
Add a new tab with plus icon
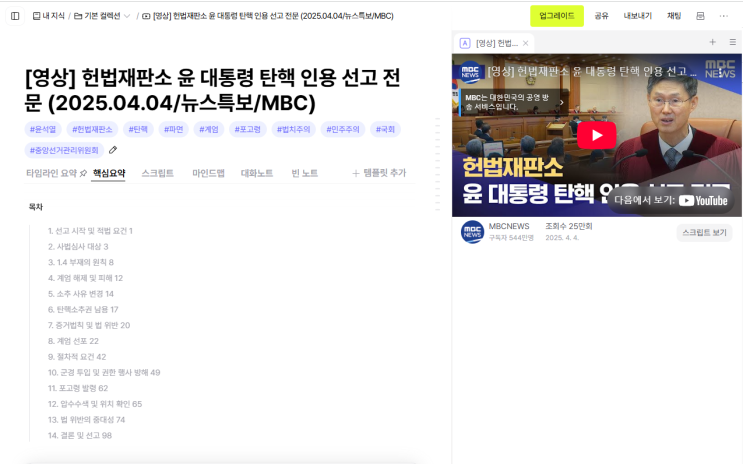click(712, 42)
